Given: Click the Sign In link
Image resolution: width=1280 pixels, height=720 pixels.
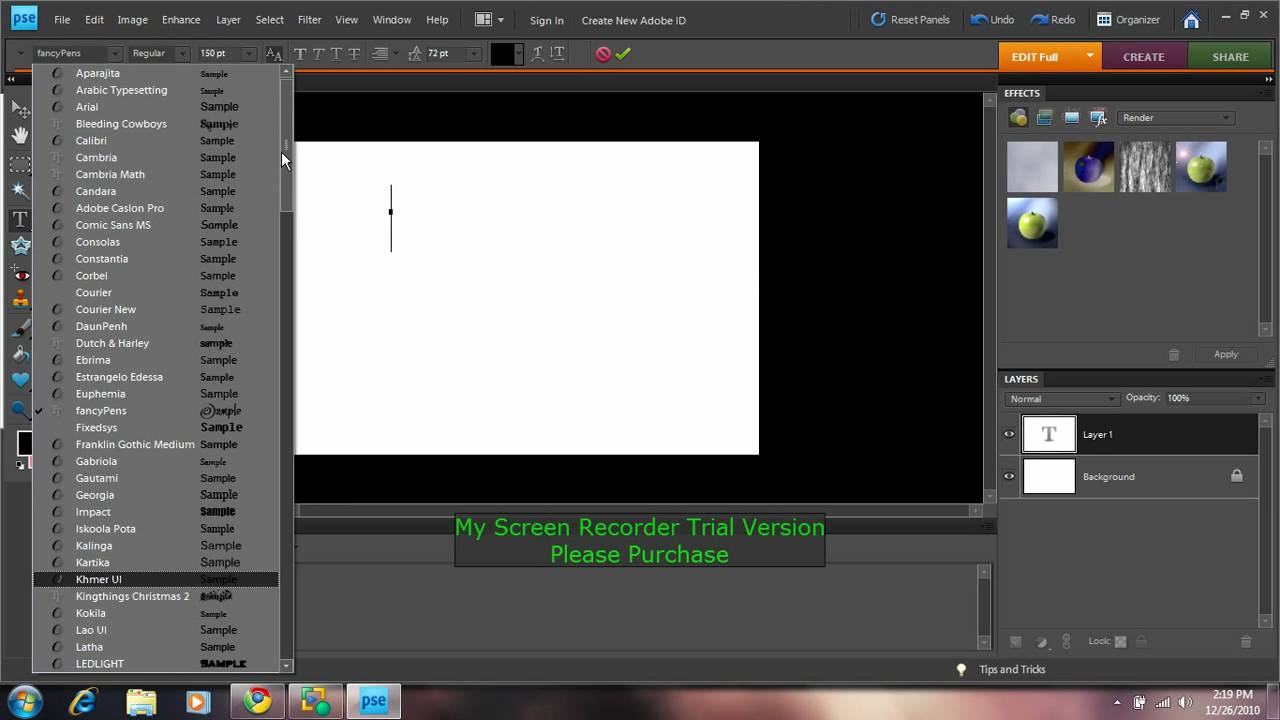Looking at the screenshot, I should [x=547, y=20].
